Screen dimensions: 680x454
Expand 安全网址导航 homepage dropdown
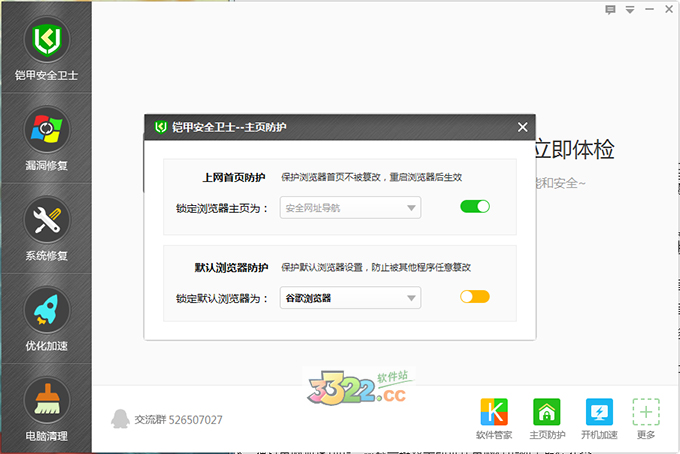(x=350, y=208)
